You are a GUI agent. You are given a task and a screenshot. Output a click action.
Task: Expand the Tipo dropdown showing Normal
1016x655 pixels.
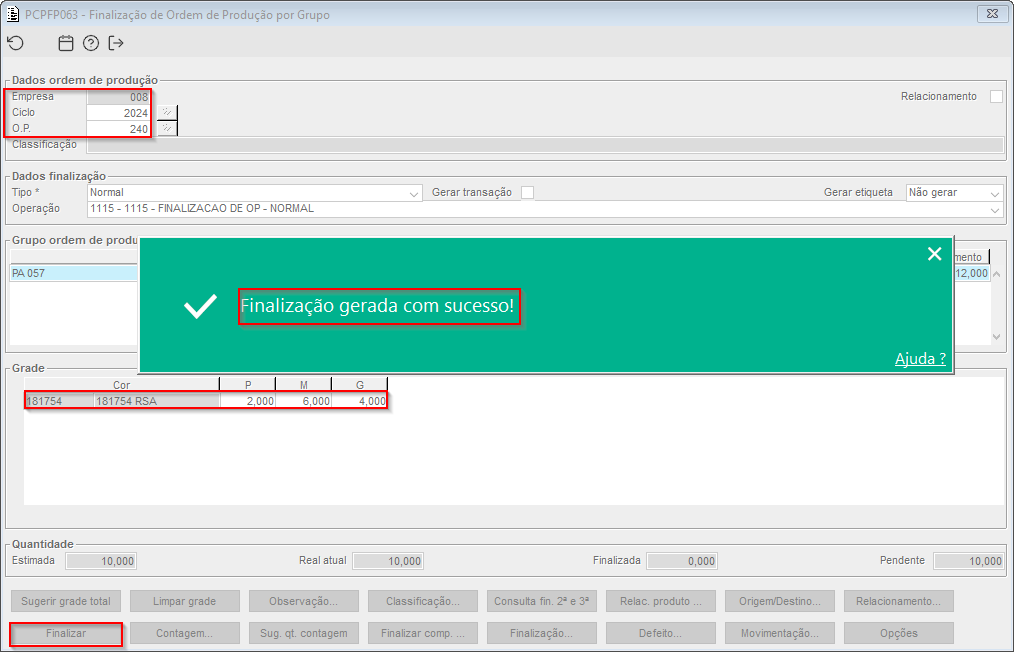point(413,193)
